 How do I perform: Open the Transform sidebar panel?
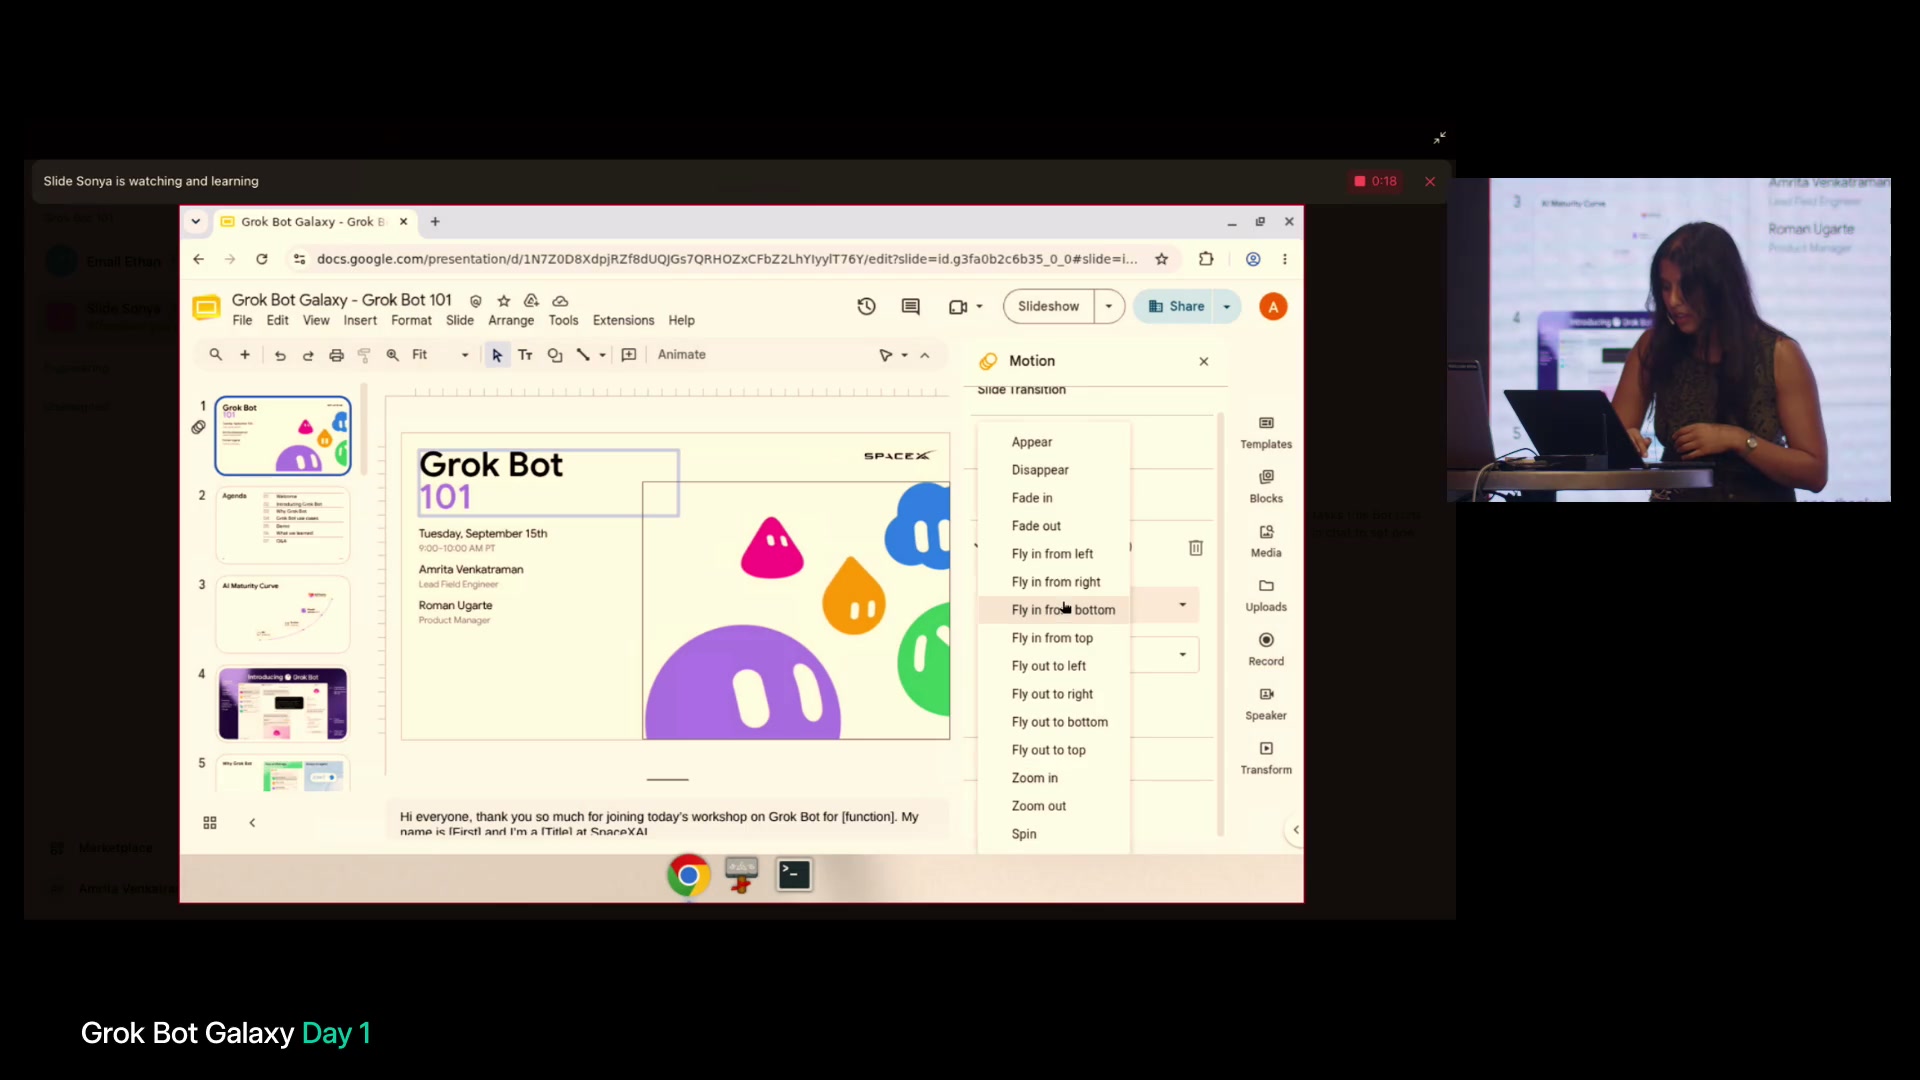point(1266,758)
